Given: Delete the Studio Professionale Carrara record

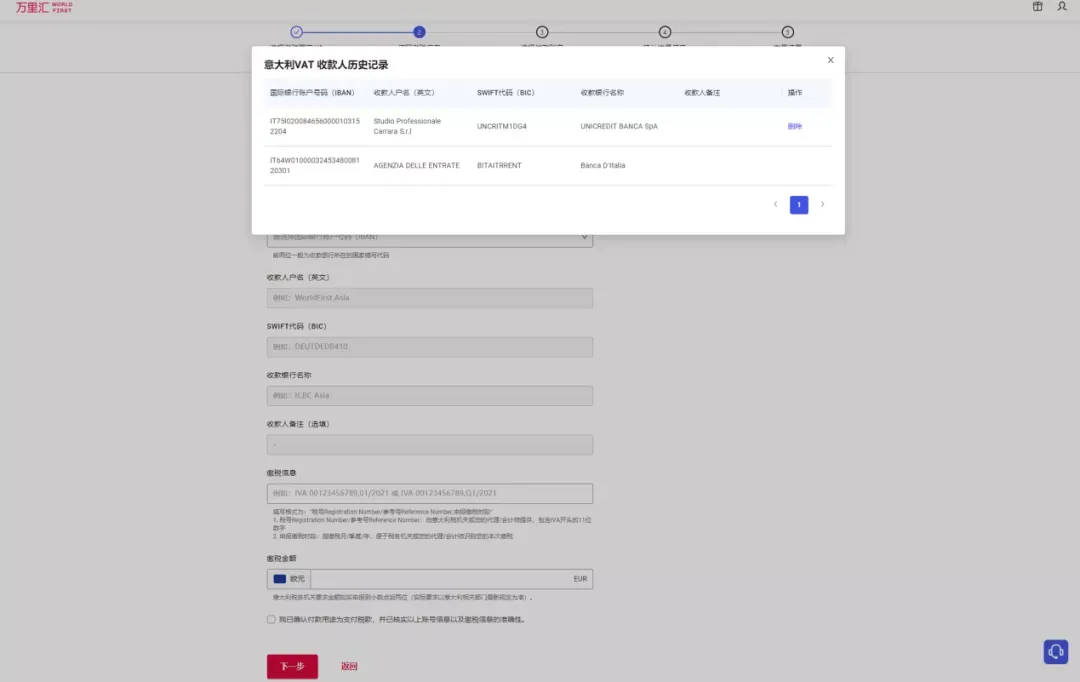Looking at the screenshot, I should (794, 126).
